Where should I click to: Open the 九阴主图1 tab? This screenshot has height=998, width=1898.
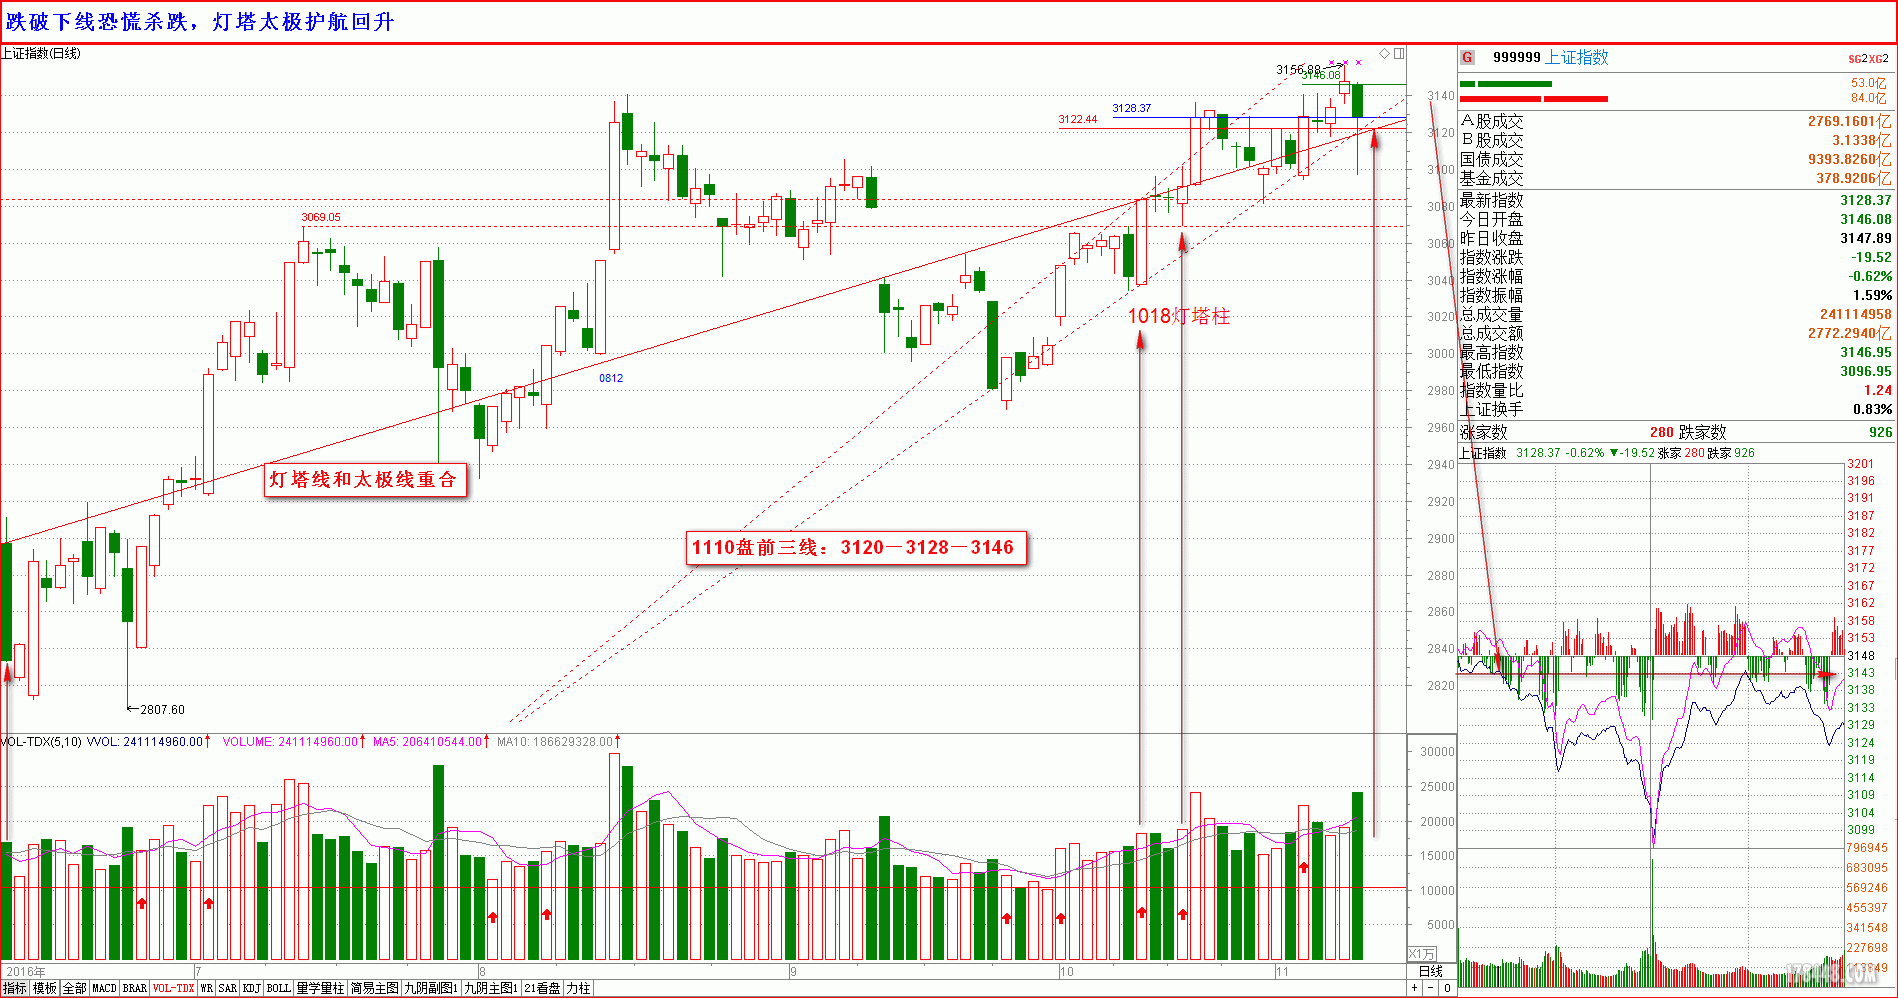point(491,988)
